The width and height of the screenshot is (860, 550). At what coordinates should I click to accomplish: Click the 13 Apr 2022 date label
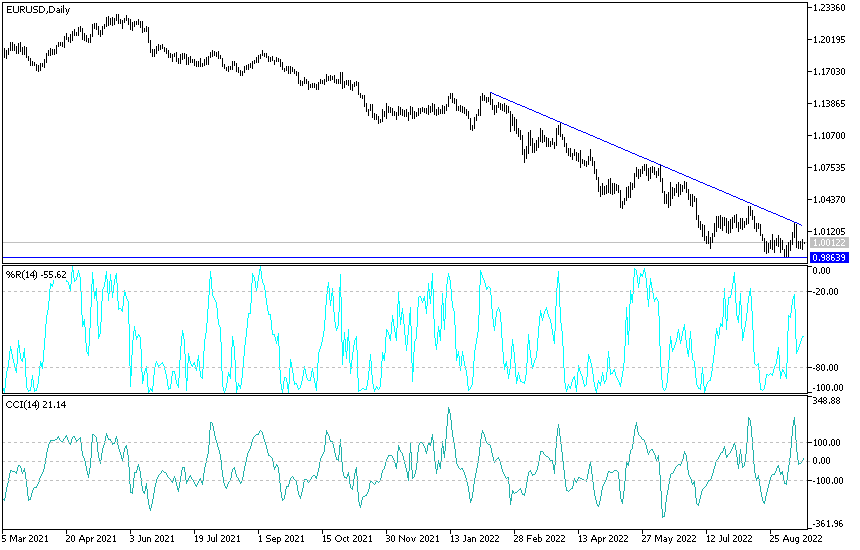[x=603, y=538]
